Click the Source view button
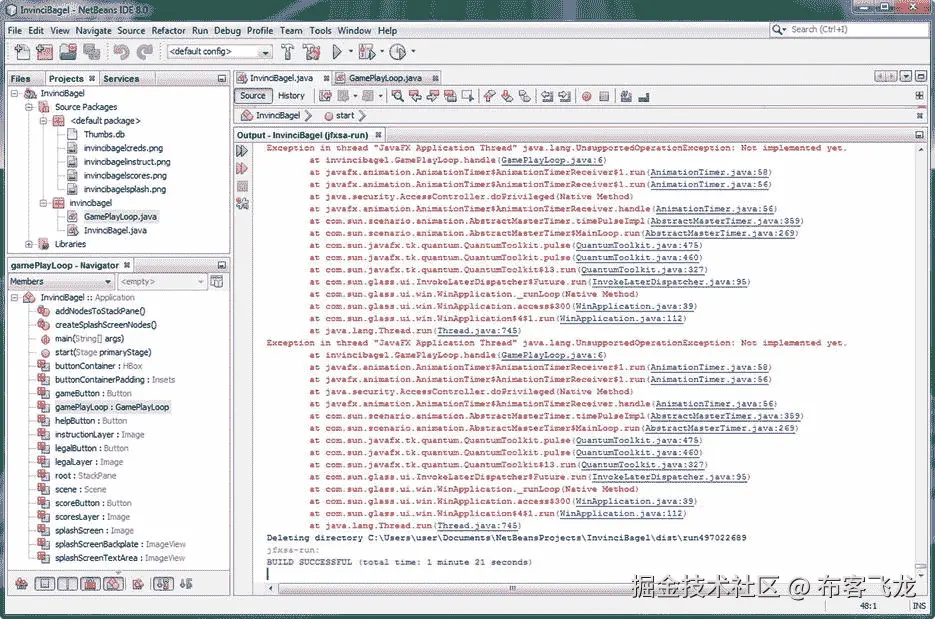935x619 pixels. point(253,96)
